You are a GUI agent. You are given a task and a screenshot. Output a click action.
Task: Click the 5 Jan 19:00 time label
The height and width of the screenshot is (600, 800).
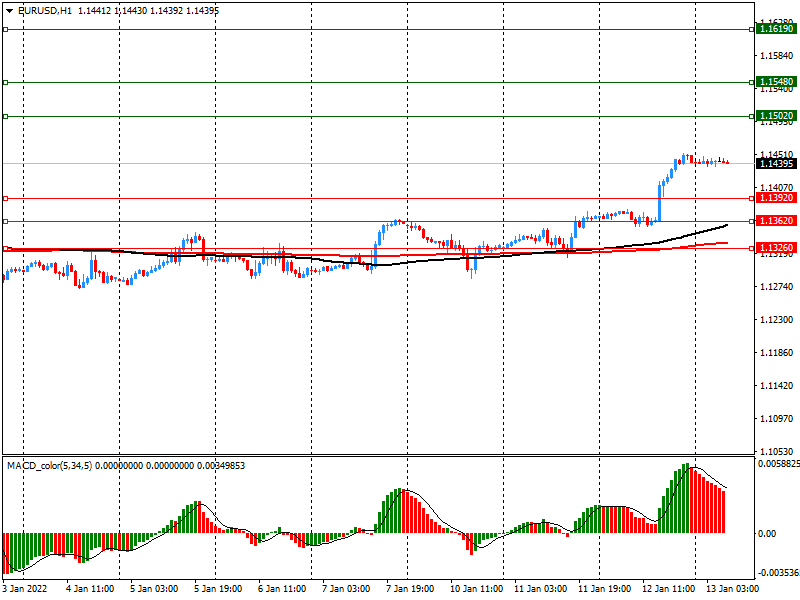tap(218, 589)
